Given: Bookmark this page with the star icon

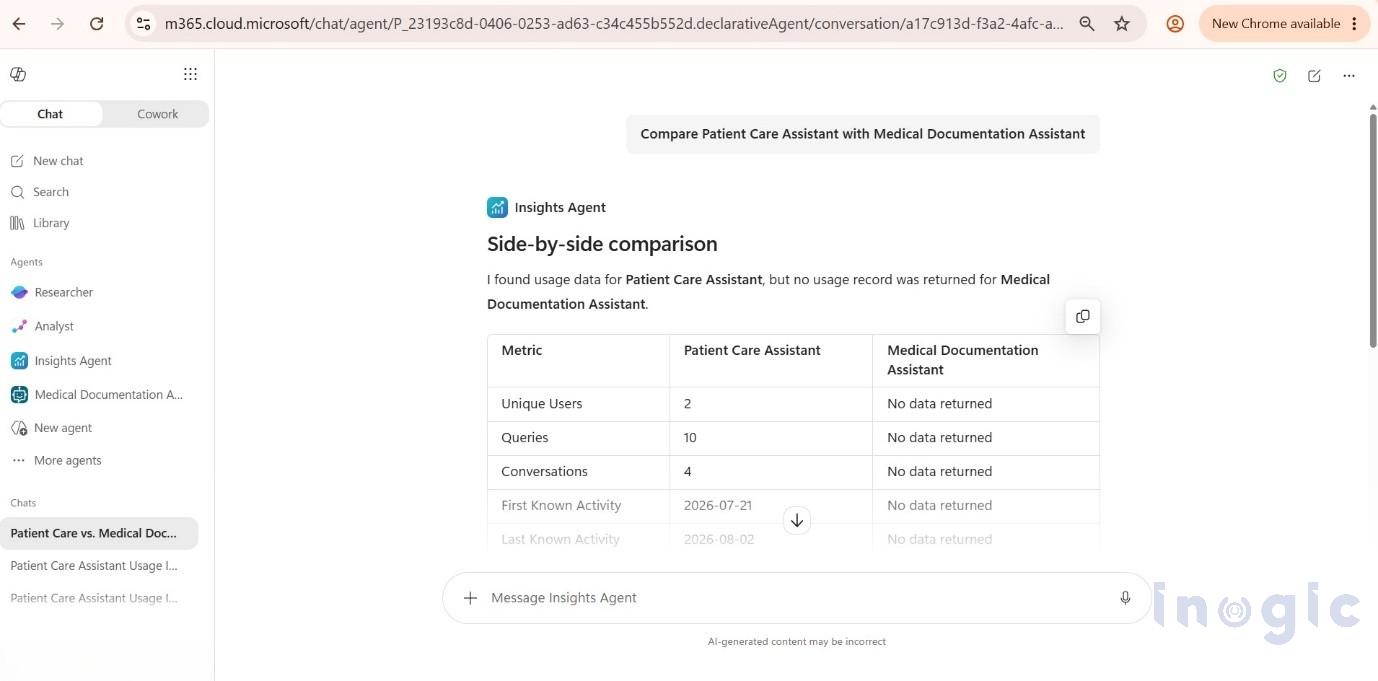Looking at the screenshot, I should click(1122, 23).
